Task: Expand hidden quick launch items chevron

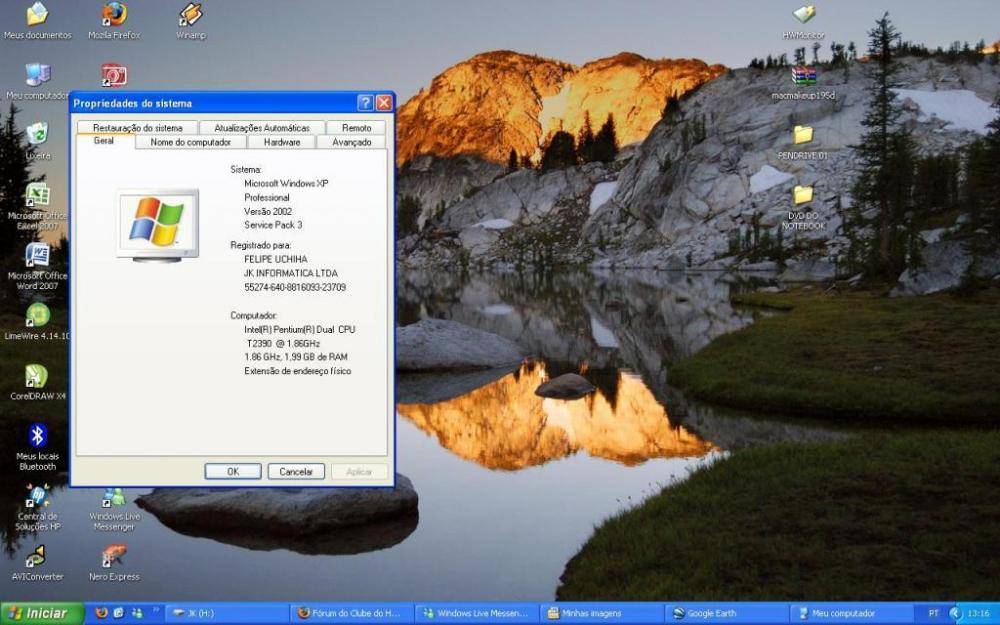Action: (x=155, y=611)
